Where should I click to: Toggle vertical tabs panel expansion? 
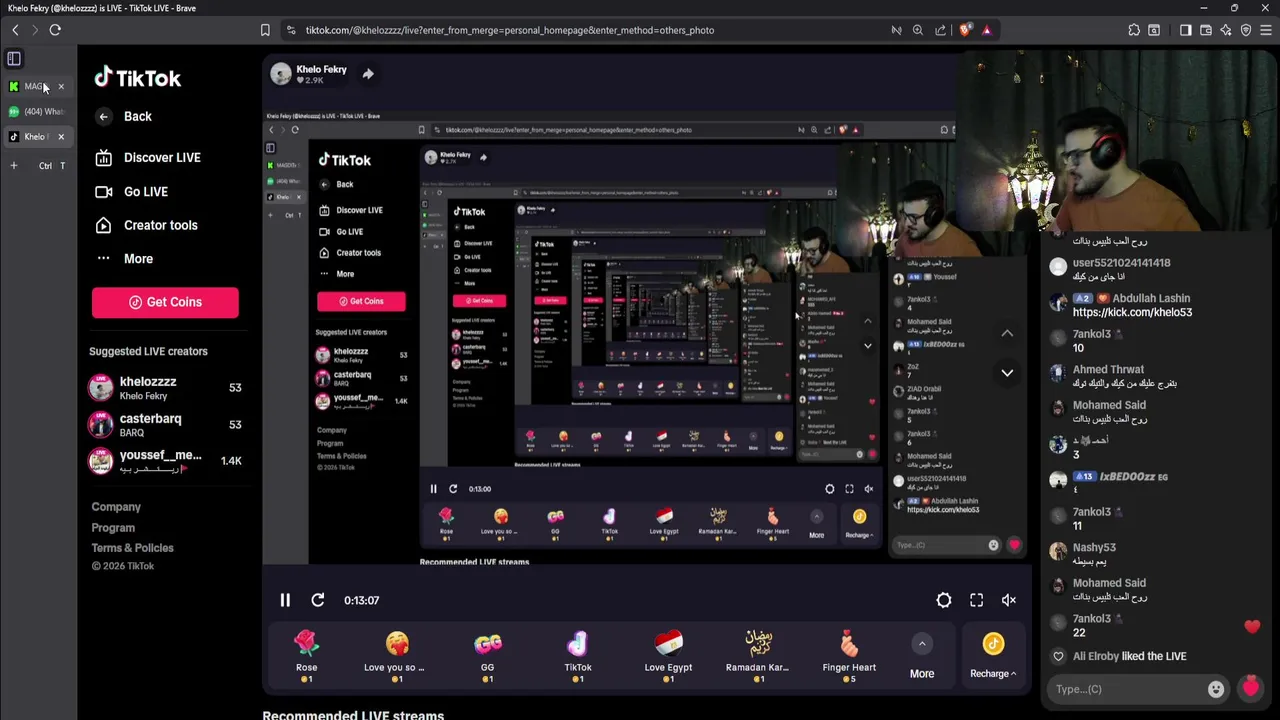pos(14,59)
